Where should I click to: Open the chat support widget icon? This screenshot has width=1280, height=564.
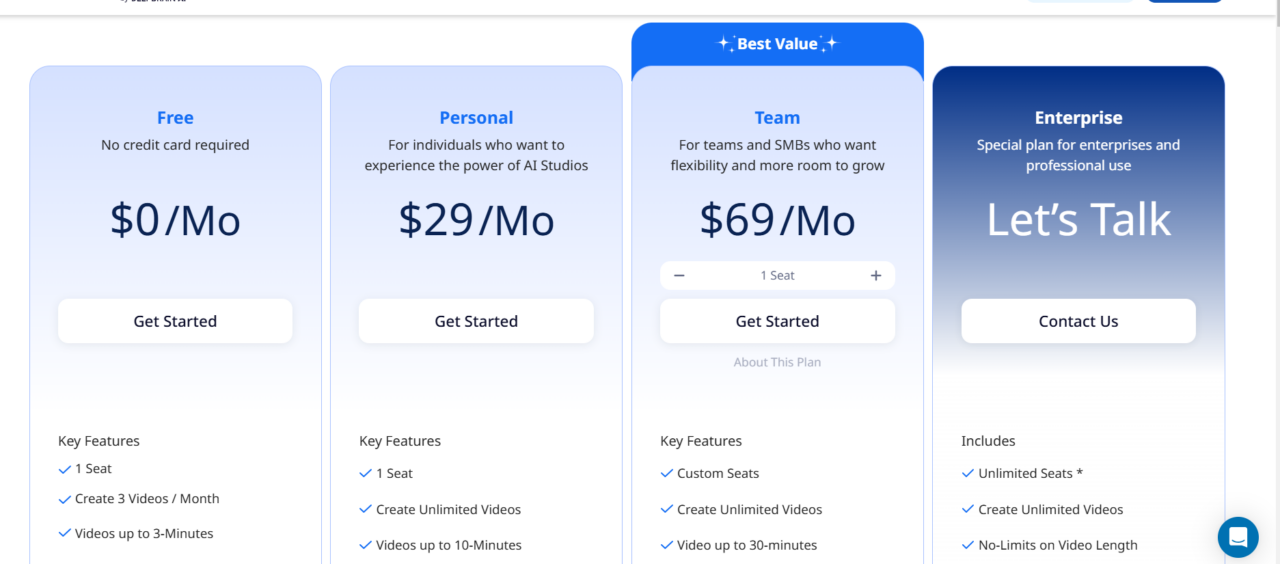(x=1237, y=537)
